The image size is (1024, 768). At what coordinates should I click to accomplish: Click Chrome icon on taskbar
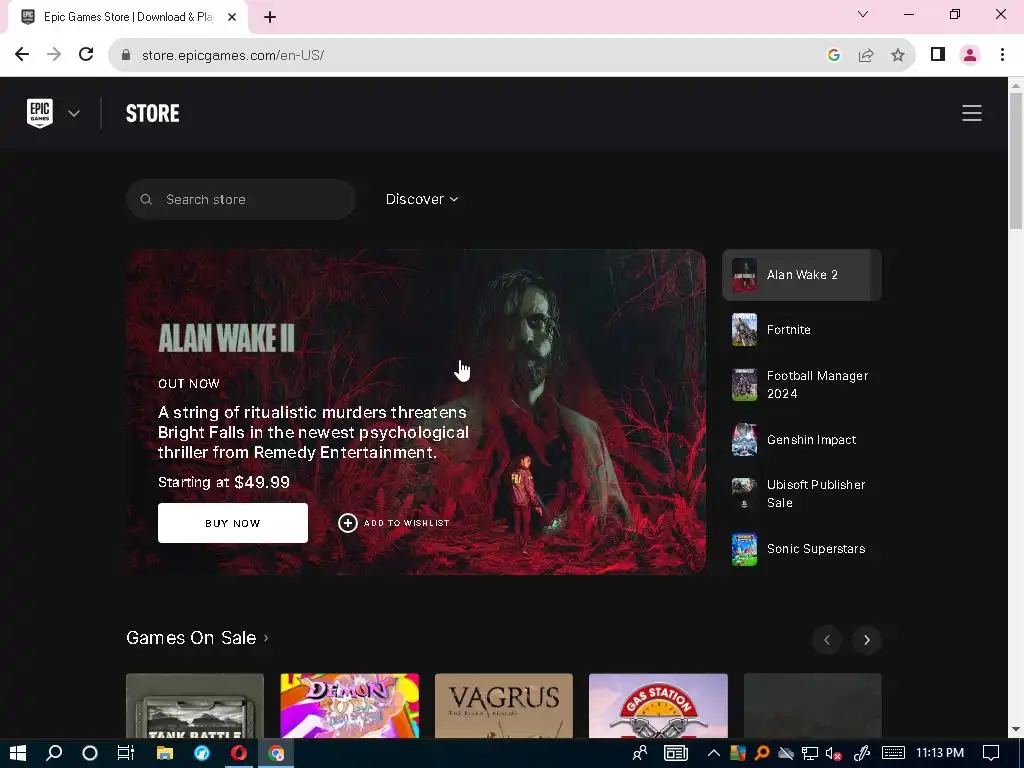276,753
